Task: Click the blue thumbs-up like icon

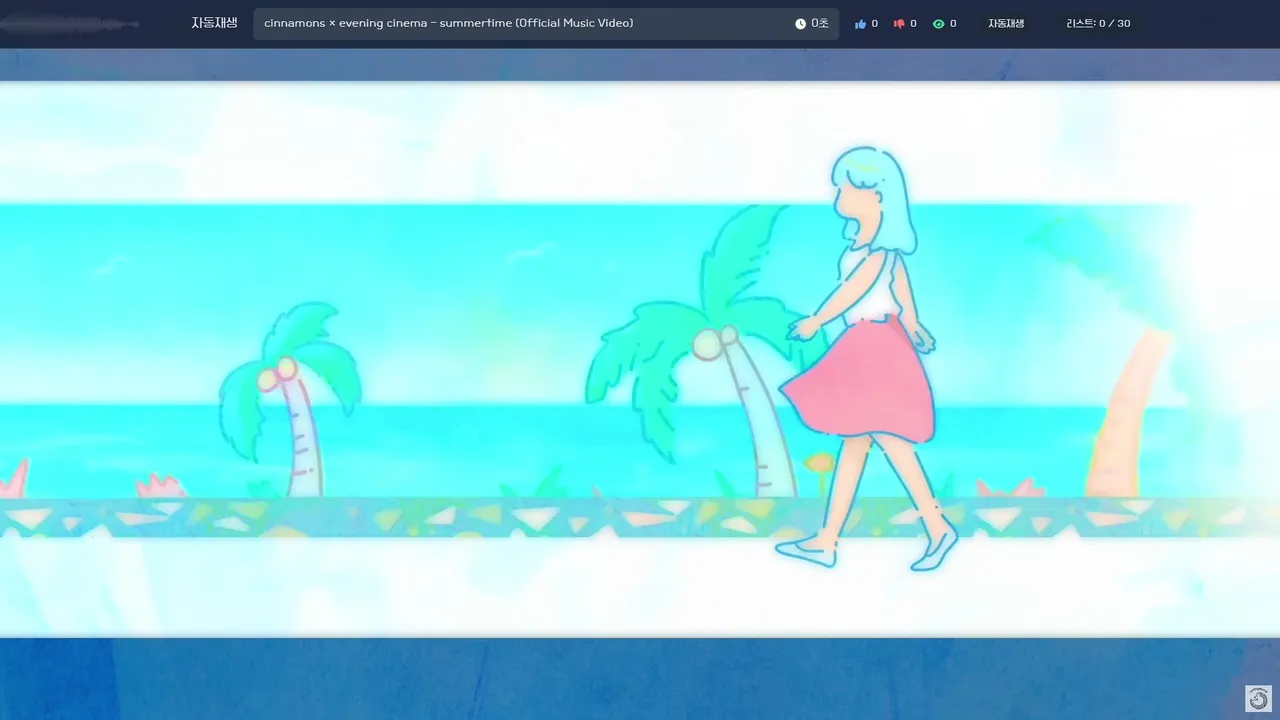Action: tap(860, 24)
